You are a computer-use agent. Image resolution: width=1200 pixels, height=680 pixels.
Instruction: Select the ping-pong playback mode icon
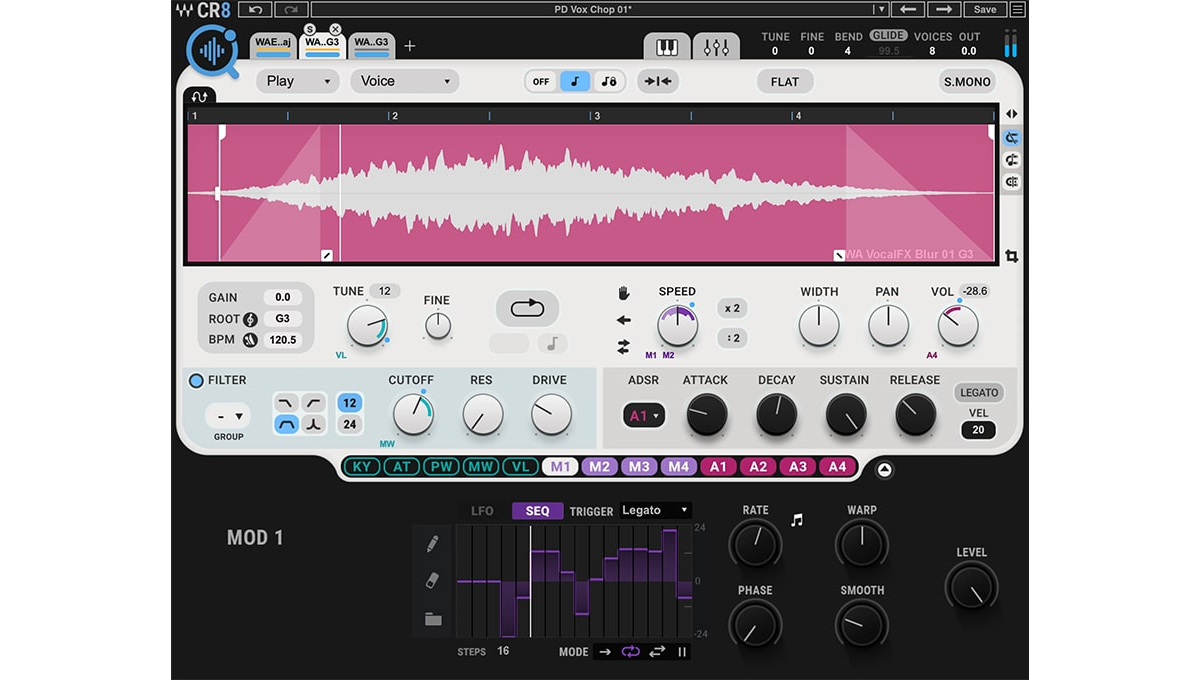tap(656, 652)
